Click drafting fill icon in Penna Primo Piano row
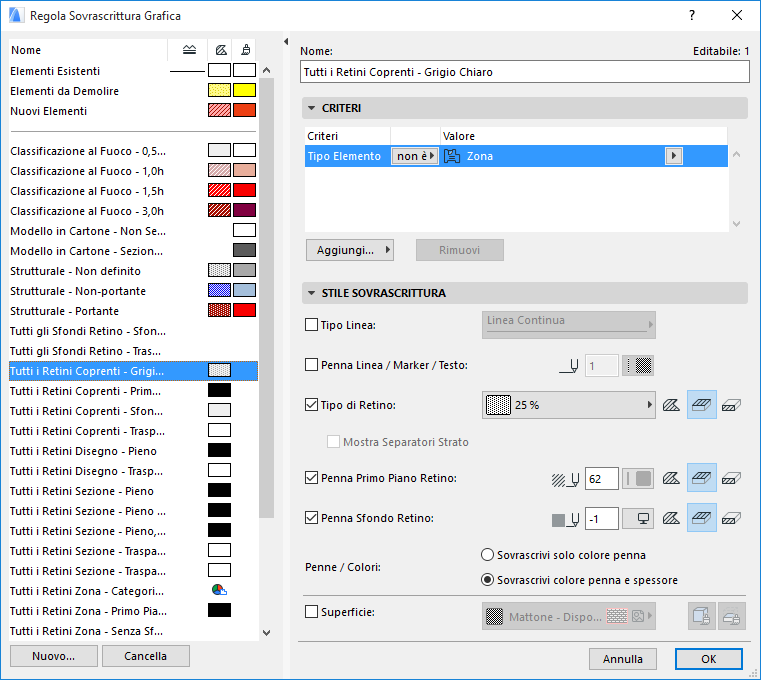 (671, 479)
